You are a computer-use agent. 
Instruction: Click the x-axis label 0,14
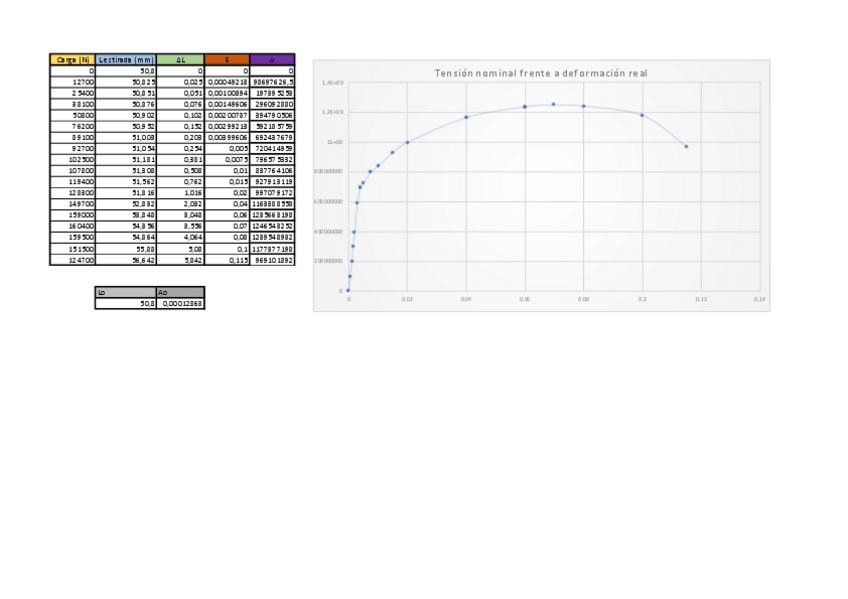[759, 299]
